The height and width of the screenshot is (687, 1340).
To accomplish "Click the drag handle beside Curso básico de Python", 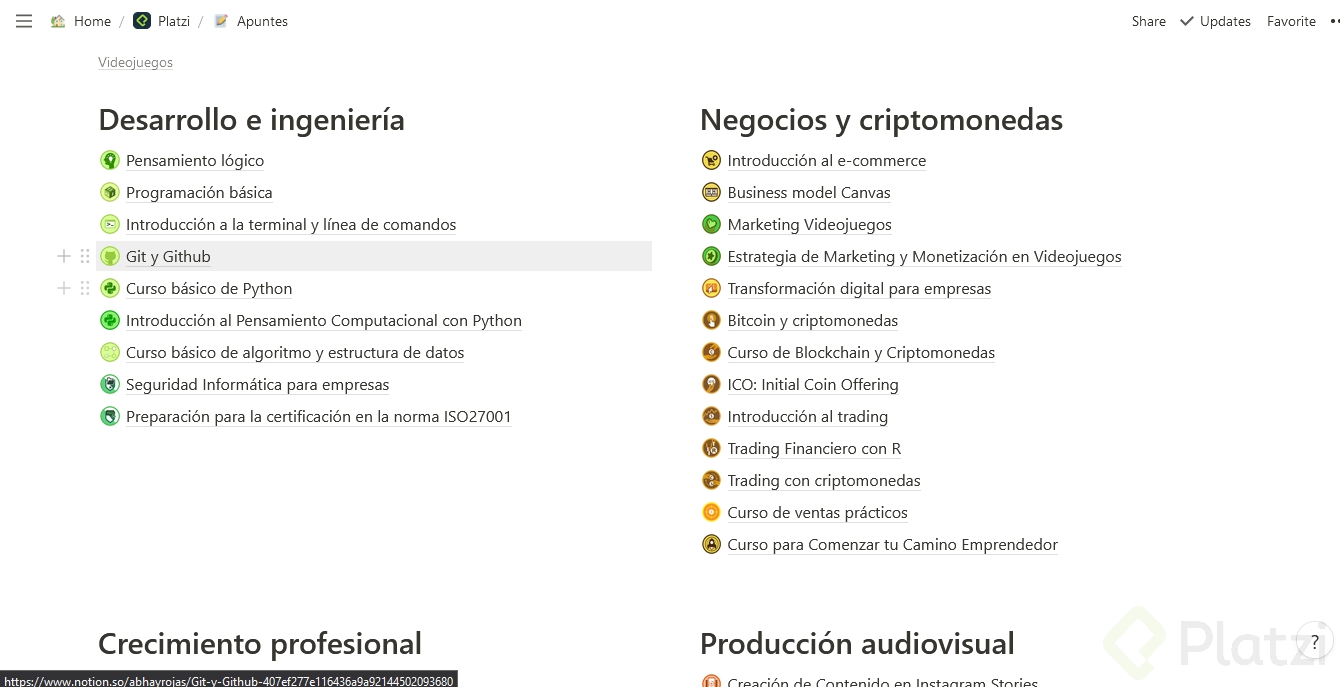I will click(85, 289).
